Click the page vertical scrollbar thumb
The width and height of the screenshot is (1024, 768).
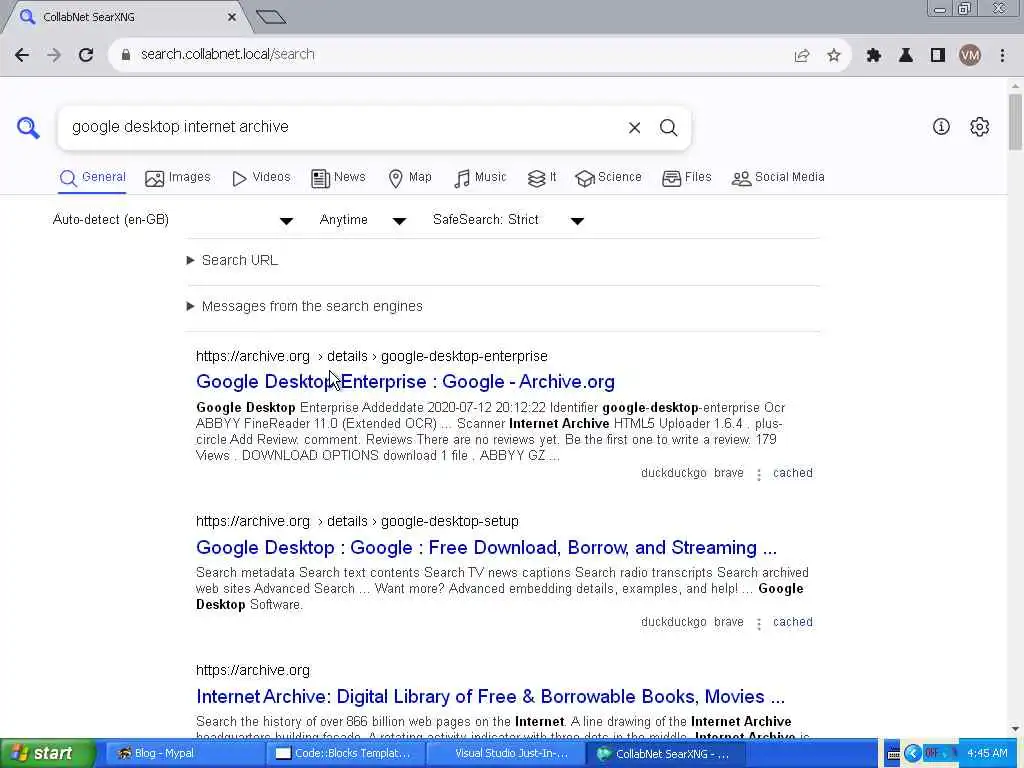1015,122
